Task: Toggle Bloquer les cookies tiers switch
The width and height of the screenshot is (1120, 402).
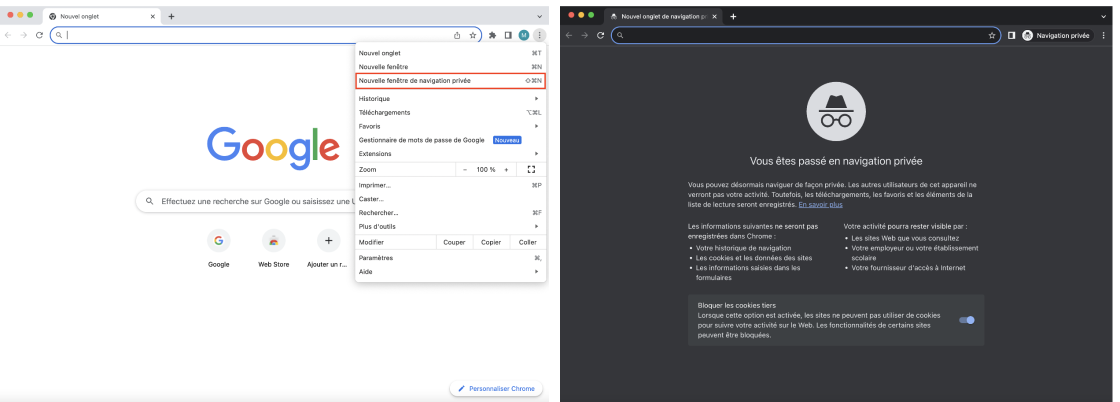Action: (966, 320)
